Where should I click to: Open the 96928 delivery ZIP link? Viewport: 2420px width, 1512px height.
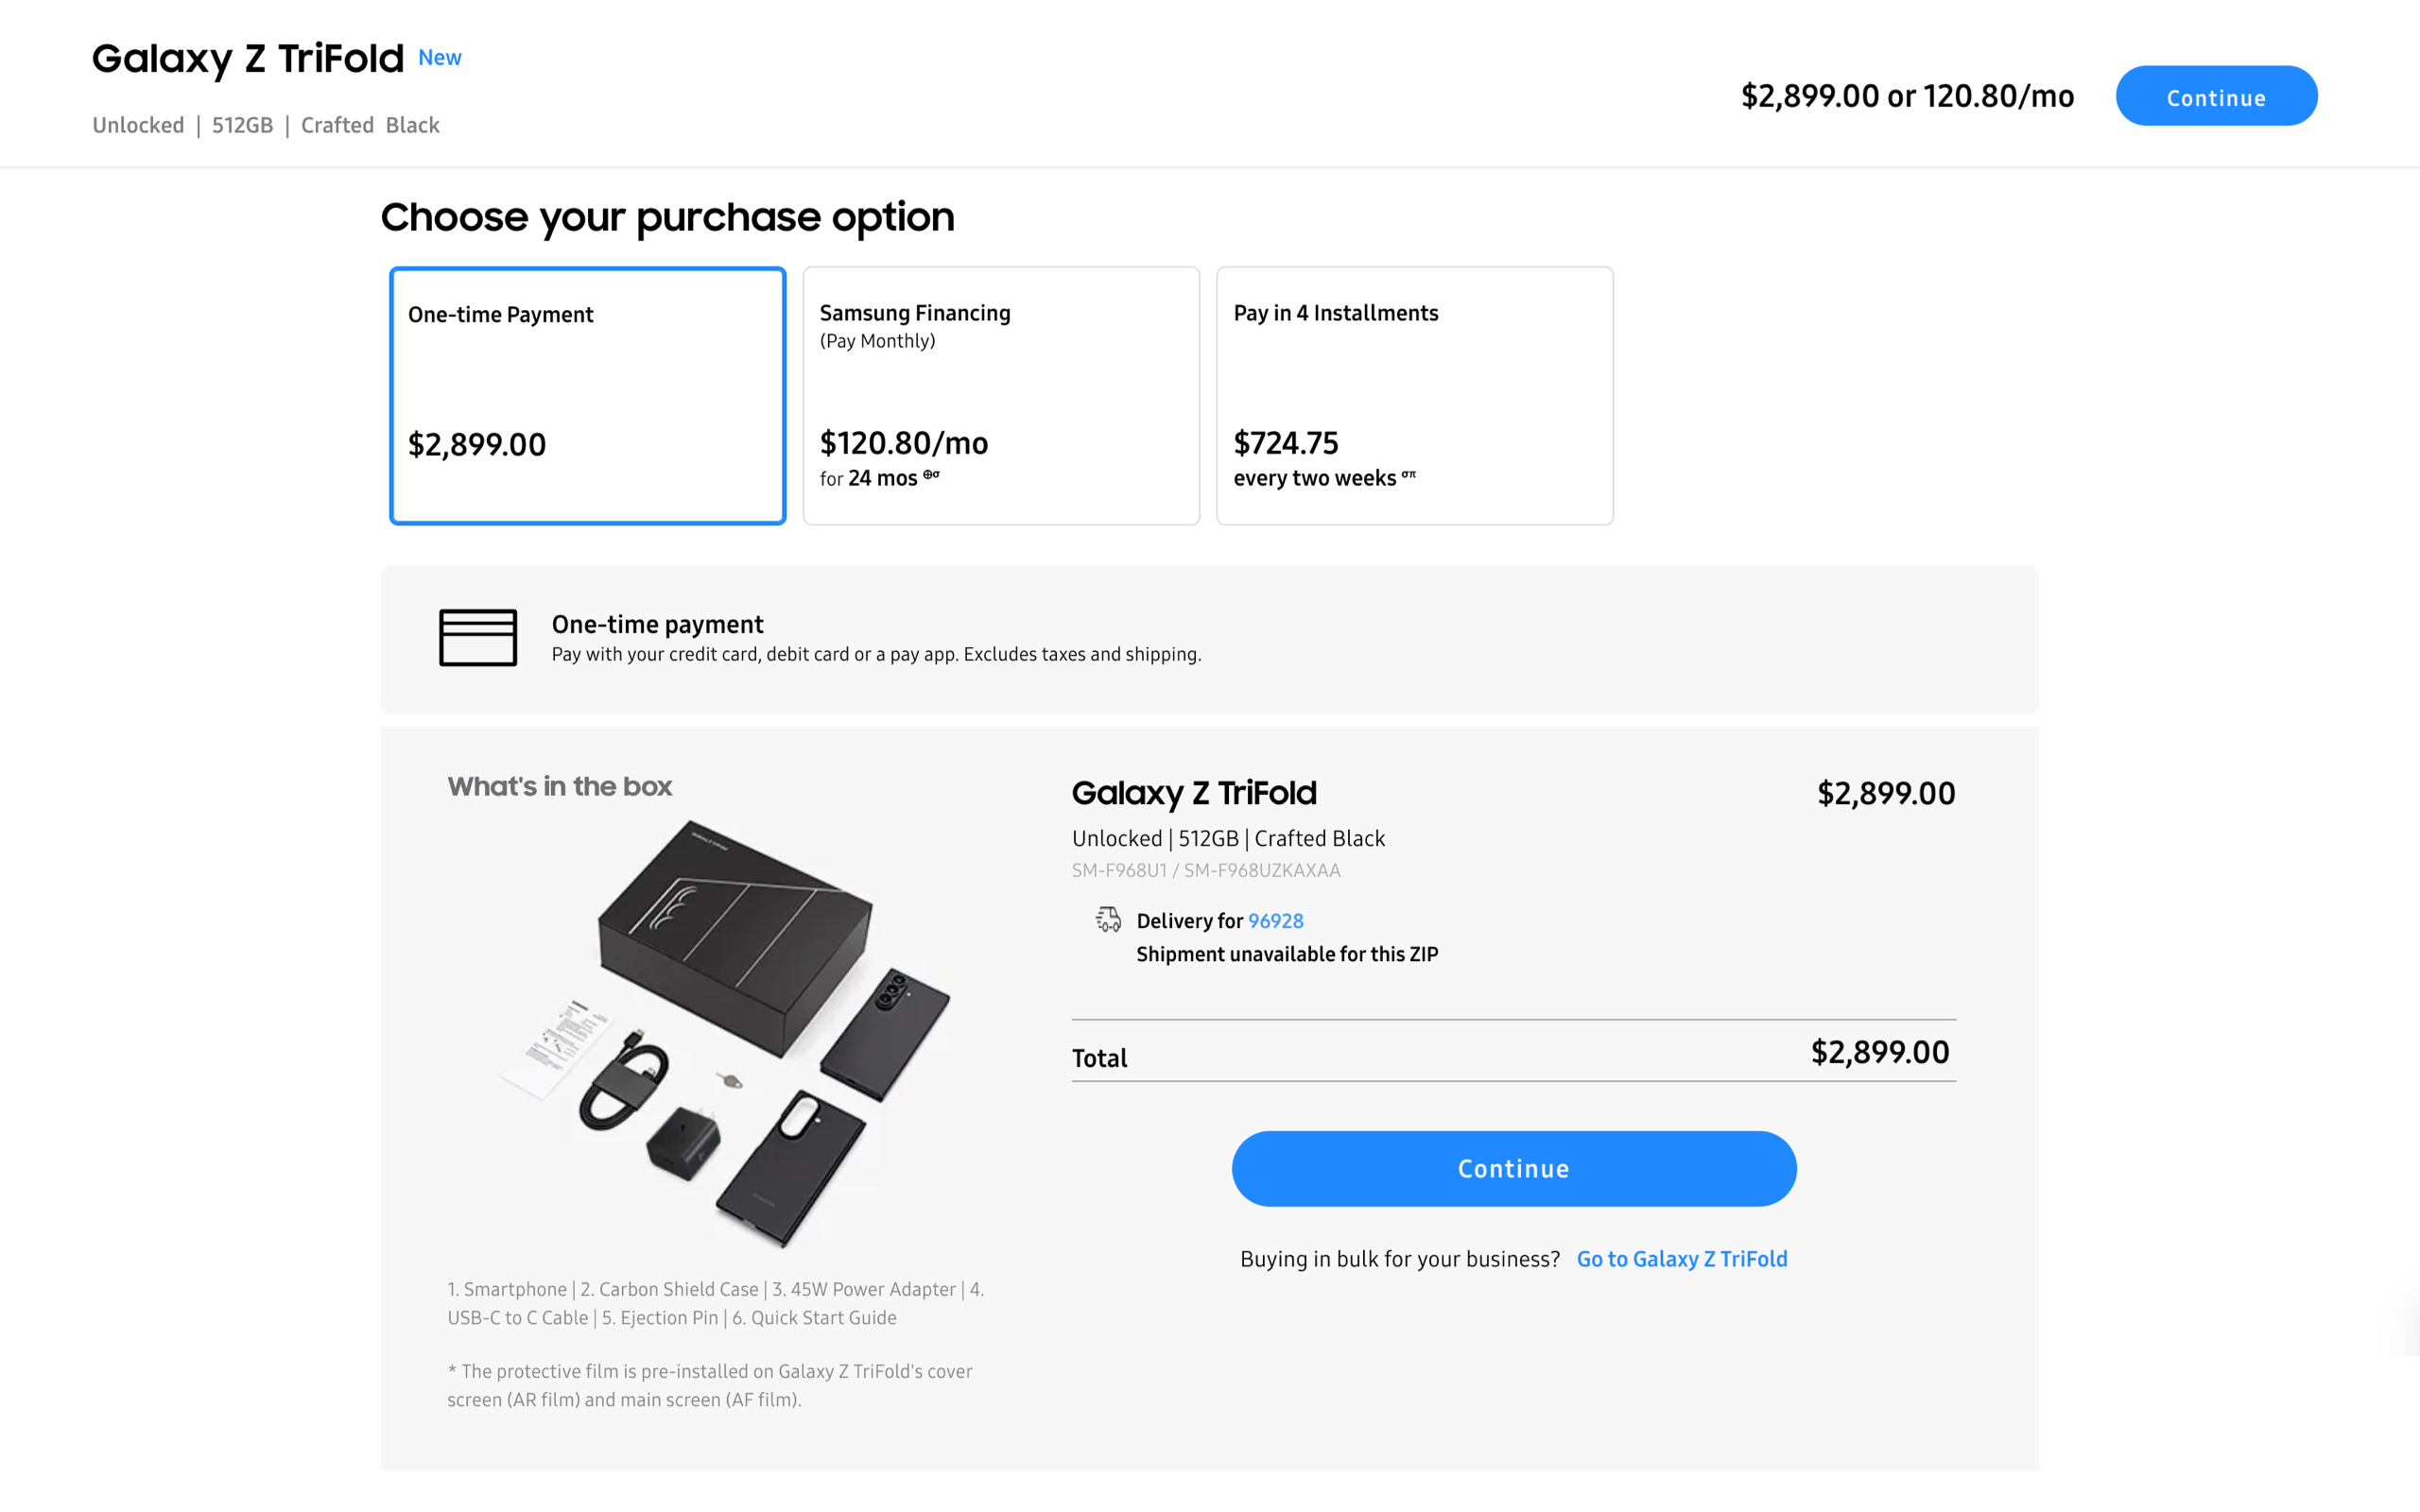(x=1275, y=920)
